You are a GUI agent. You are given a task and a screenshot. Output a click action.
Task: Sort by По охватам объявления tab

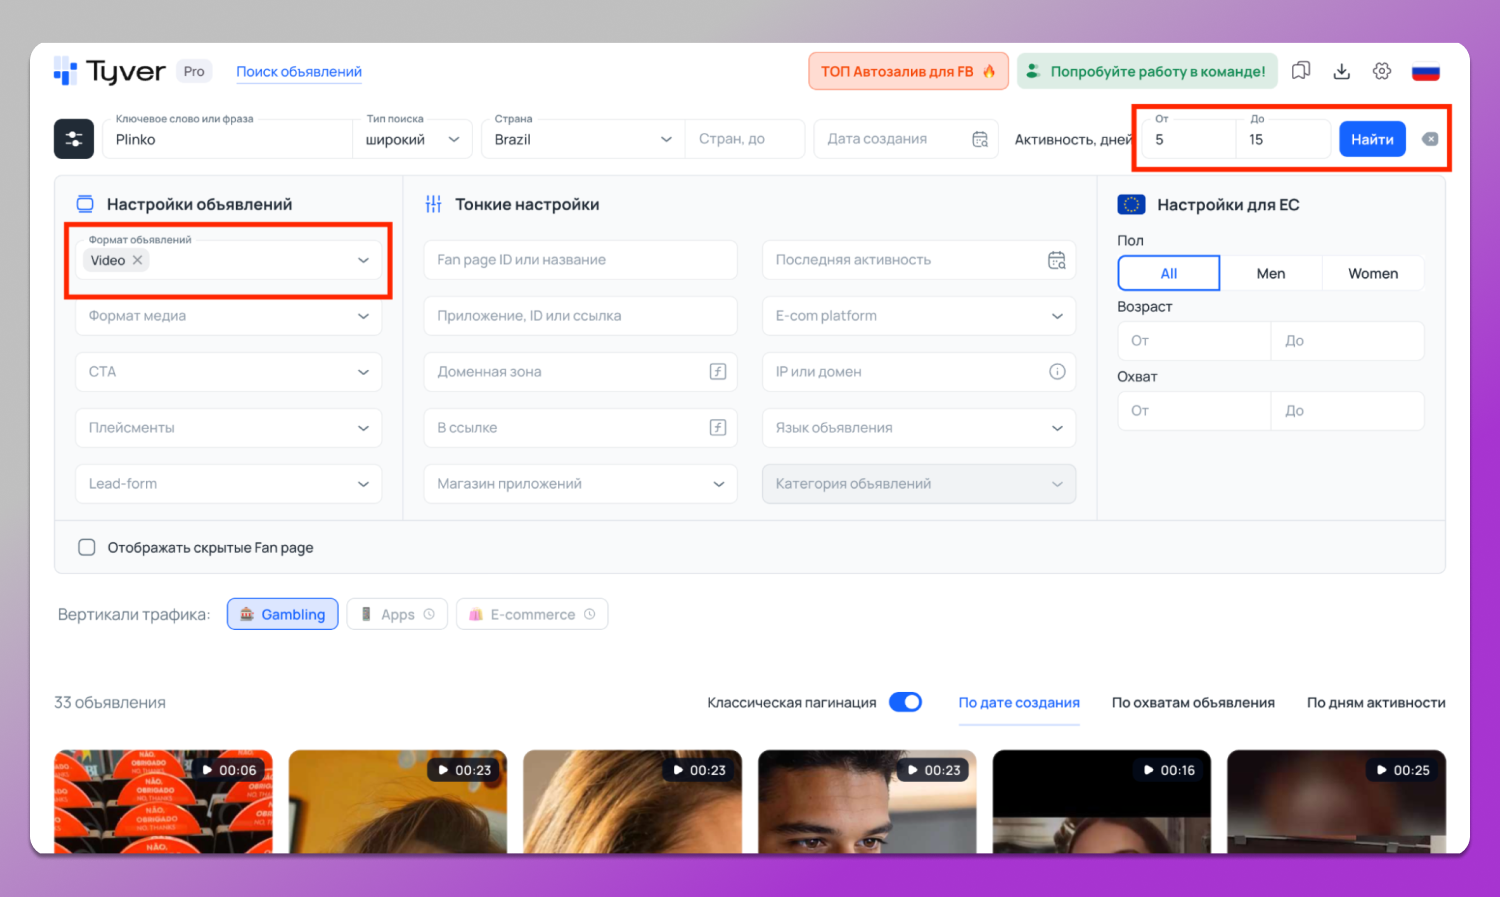pyautogui.click(x=1193, y=703)
